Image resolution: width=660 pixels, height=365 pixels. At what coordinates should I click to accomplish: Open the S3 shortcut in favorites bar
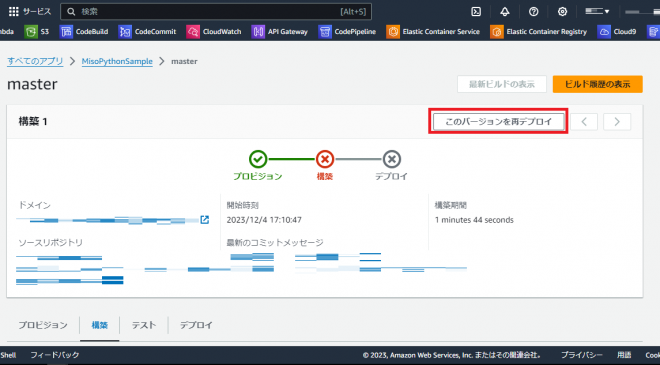point(37,32)
